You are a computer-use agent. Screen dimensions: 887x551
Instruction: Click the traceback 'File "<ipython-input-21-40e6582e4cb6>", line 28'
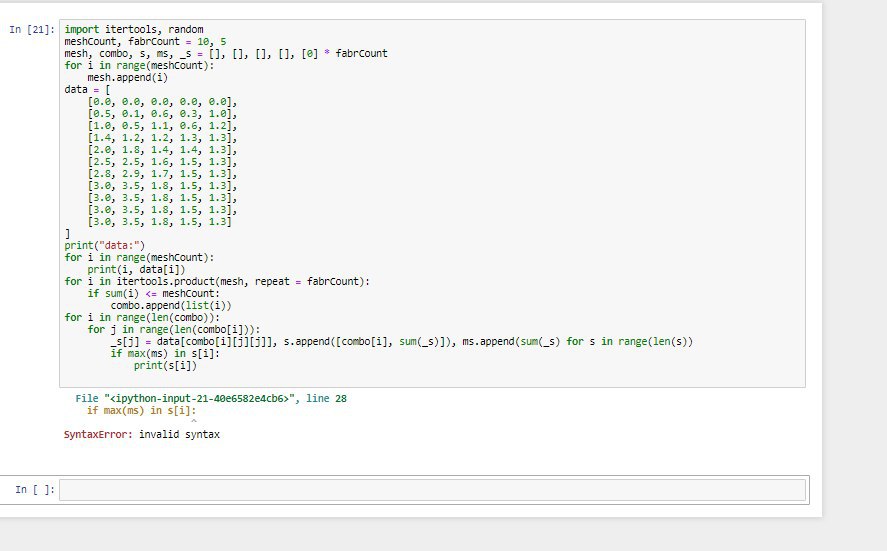[x=211, y=399]
